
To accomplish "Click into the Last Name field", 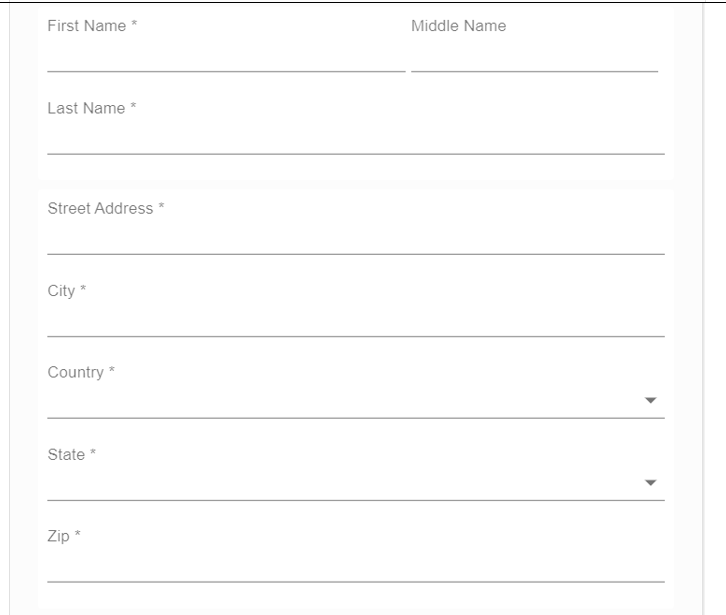I will point(355,138).
